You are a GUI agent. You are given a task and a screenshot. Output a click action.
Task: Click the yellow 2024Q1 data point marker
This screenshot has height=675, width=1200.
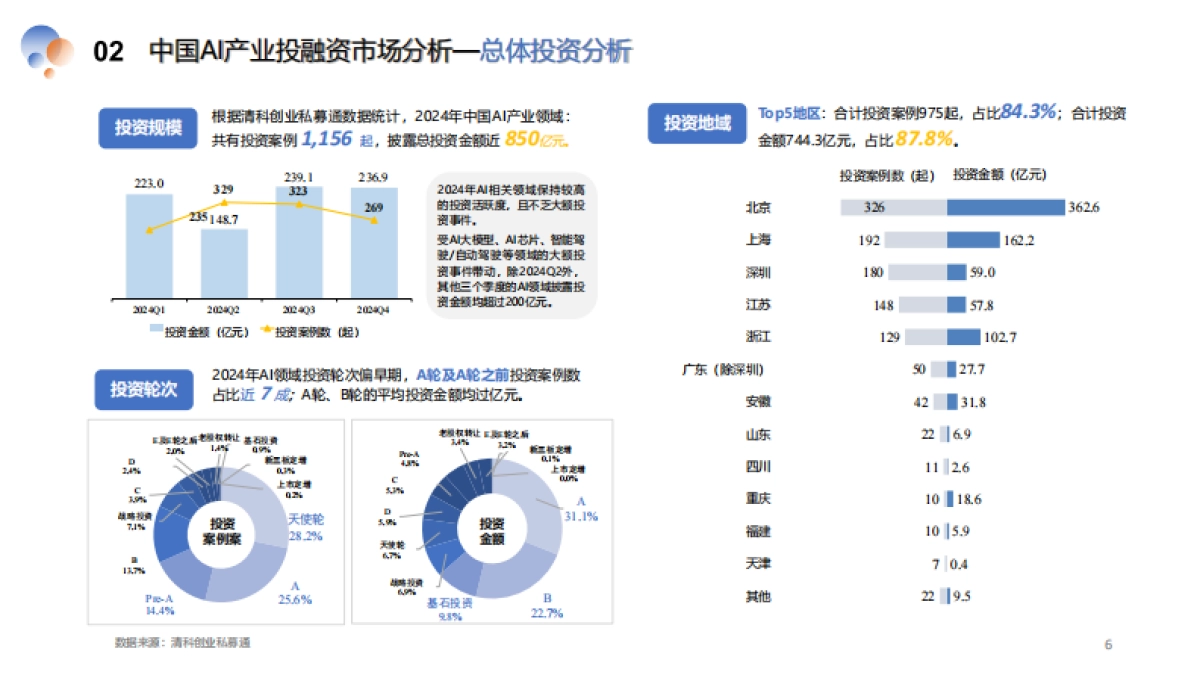pyautogui.click(x=150, y=230)
